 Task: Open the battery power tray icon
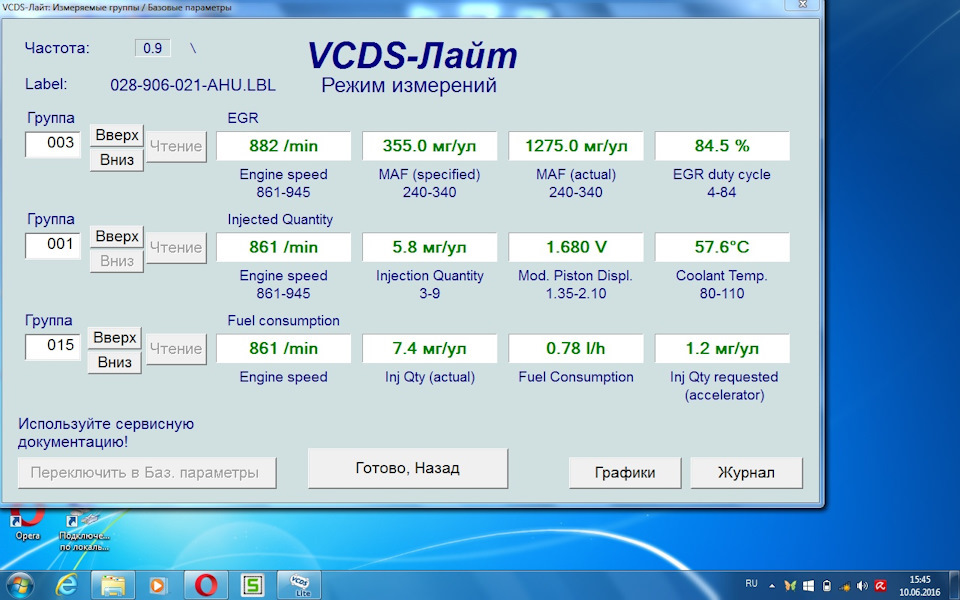click(x=827, y=586)
